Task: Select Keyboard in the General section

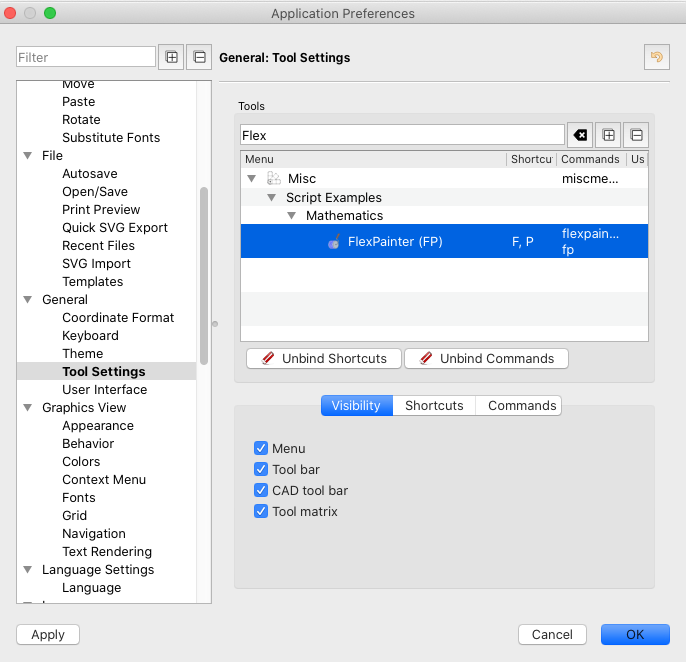Action: pyautogui.click(x=90, y=336)
